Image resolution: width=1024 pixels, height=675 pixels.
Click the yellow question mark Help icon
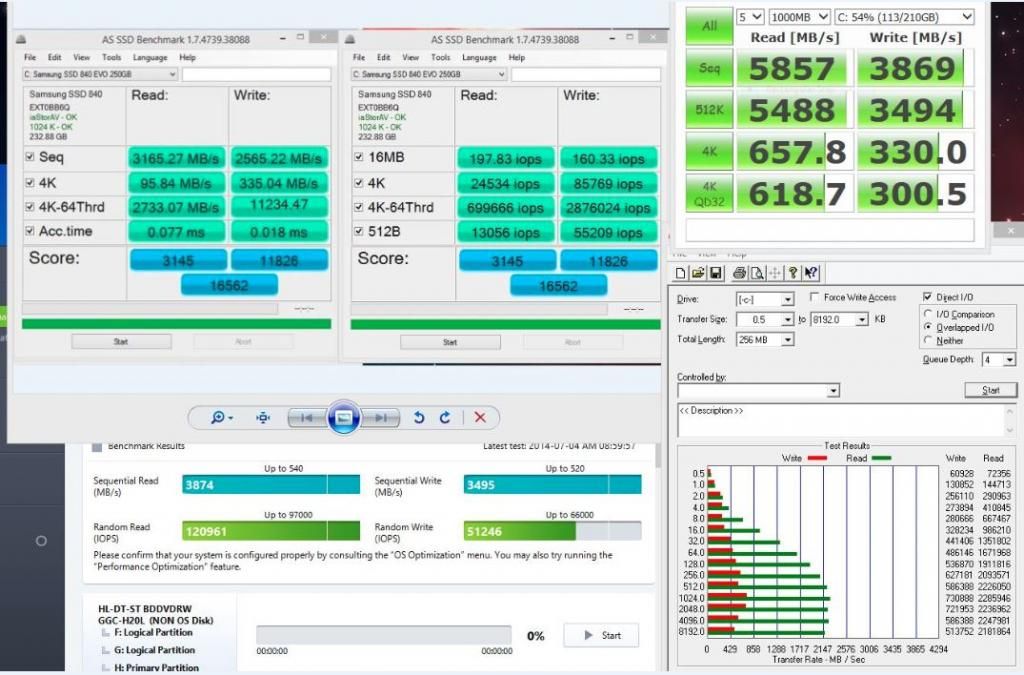(x=793, y=273)
